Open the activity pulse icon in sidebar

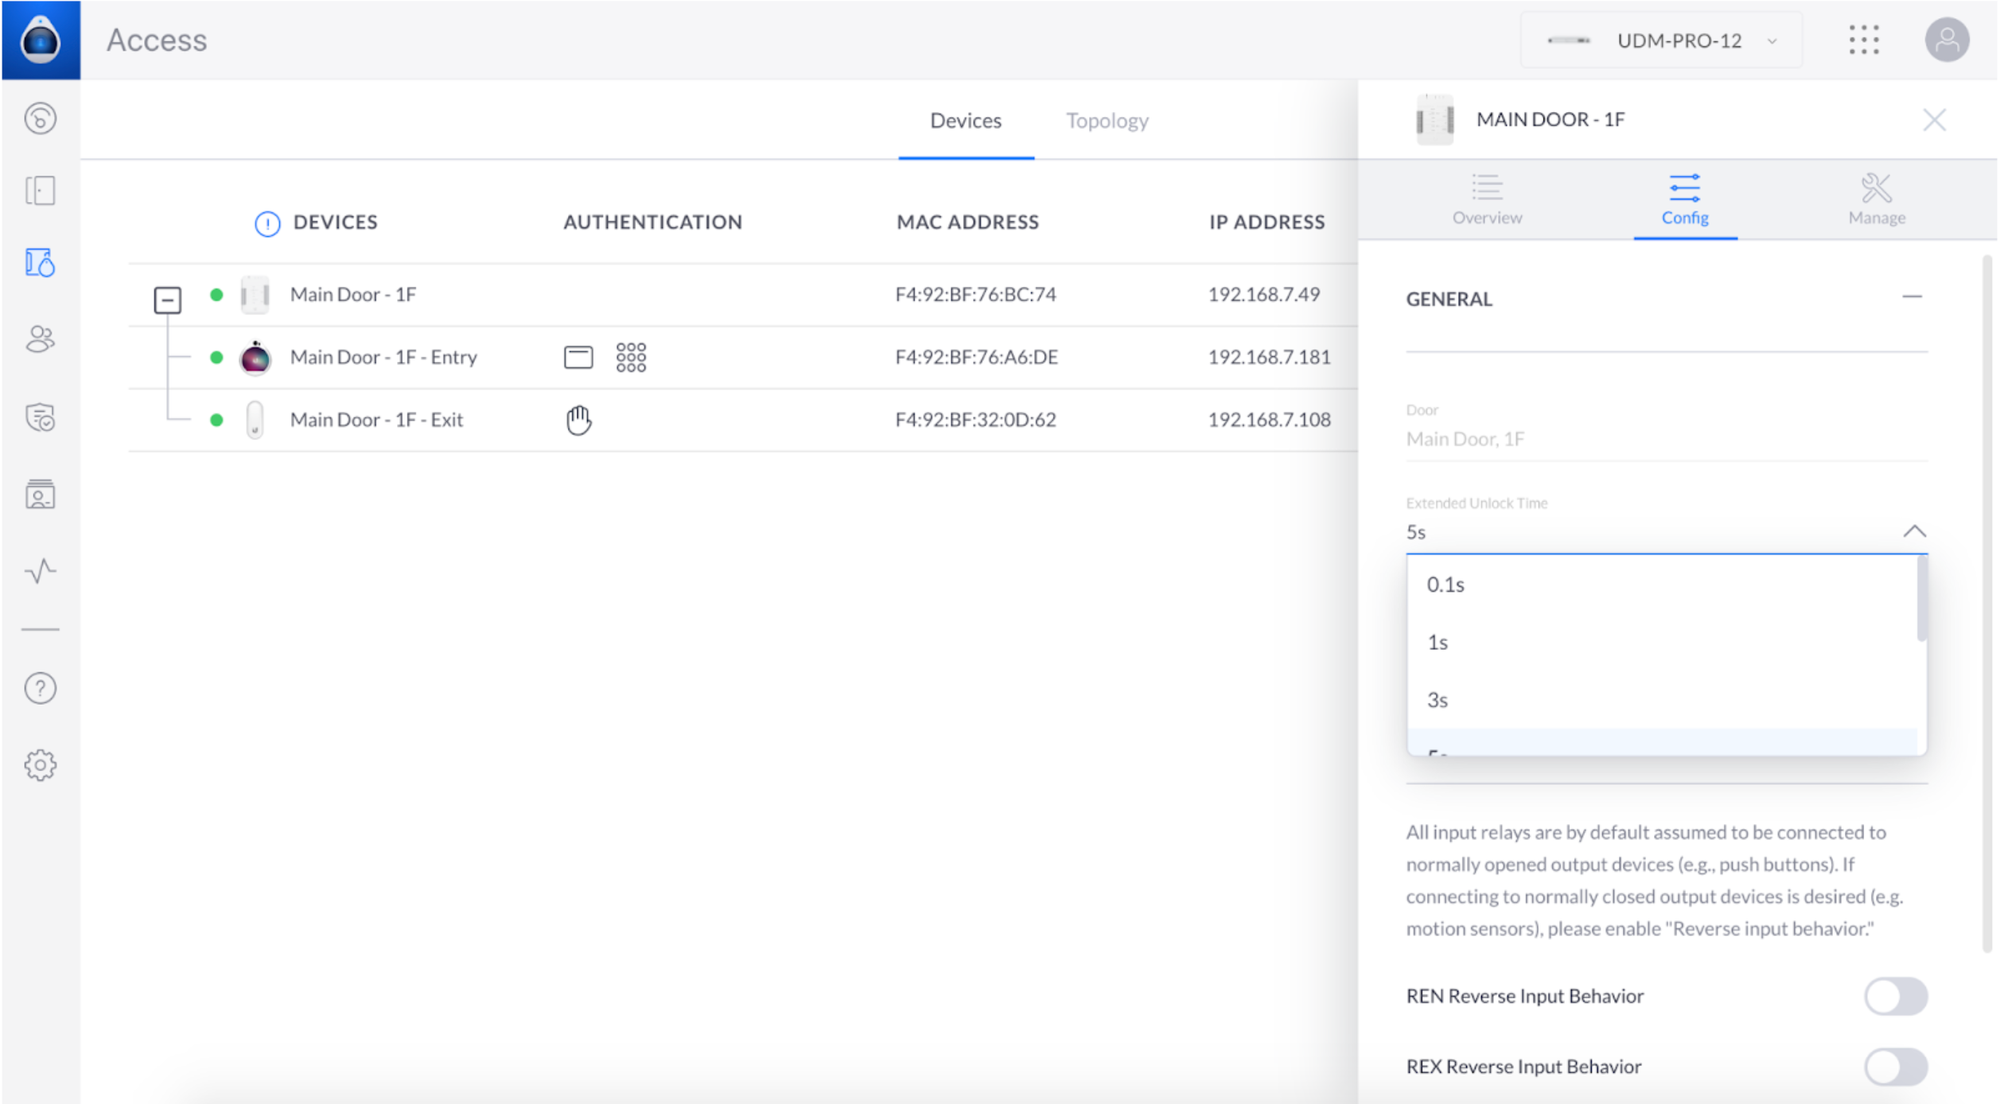[40, 571]
